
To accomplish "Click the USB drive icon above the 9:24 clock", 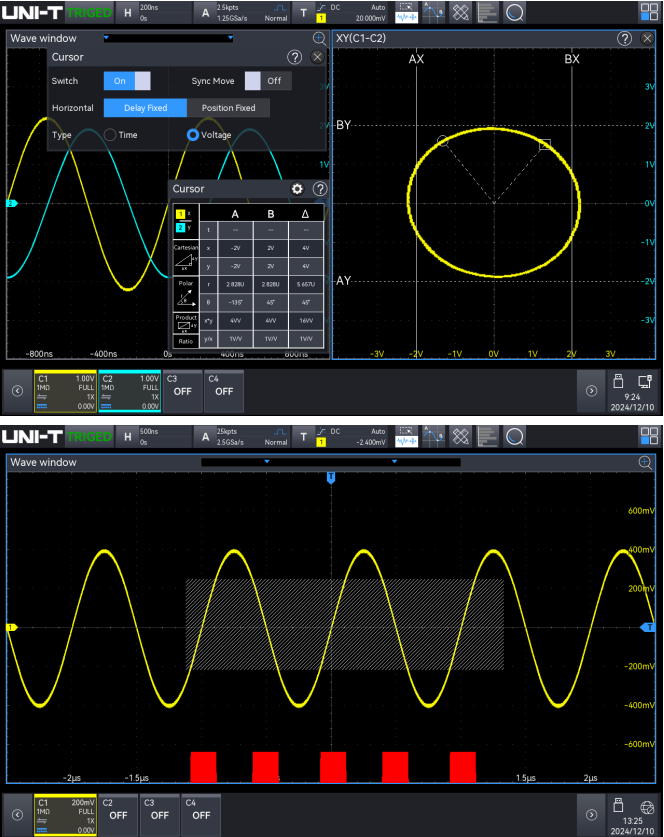I will coord(618,380).
